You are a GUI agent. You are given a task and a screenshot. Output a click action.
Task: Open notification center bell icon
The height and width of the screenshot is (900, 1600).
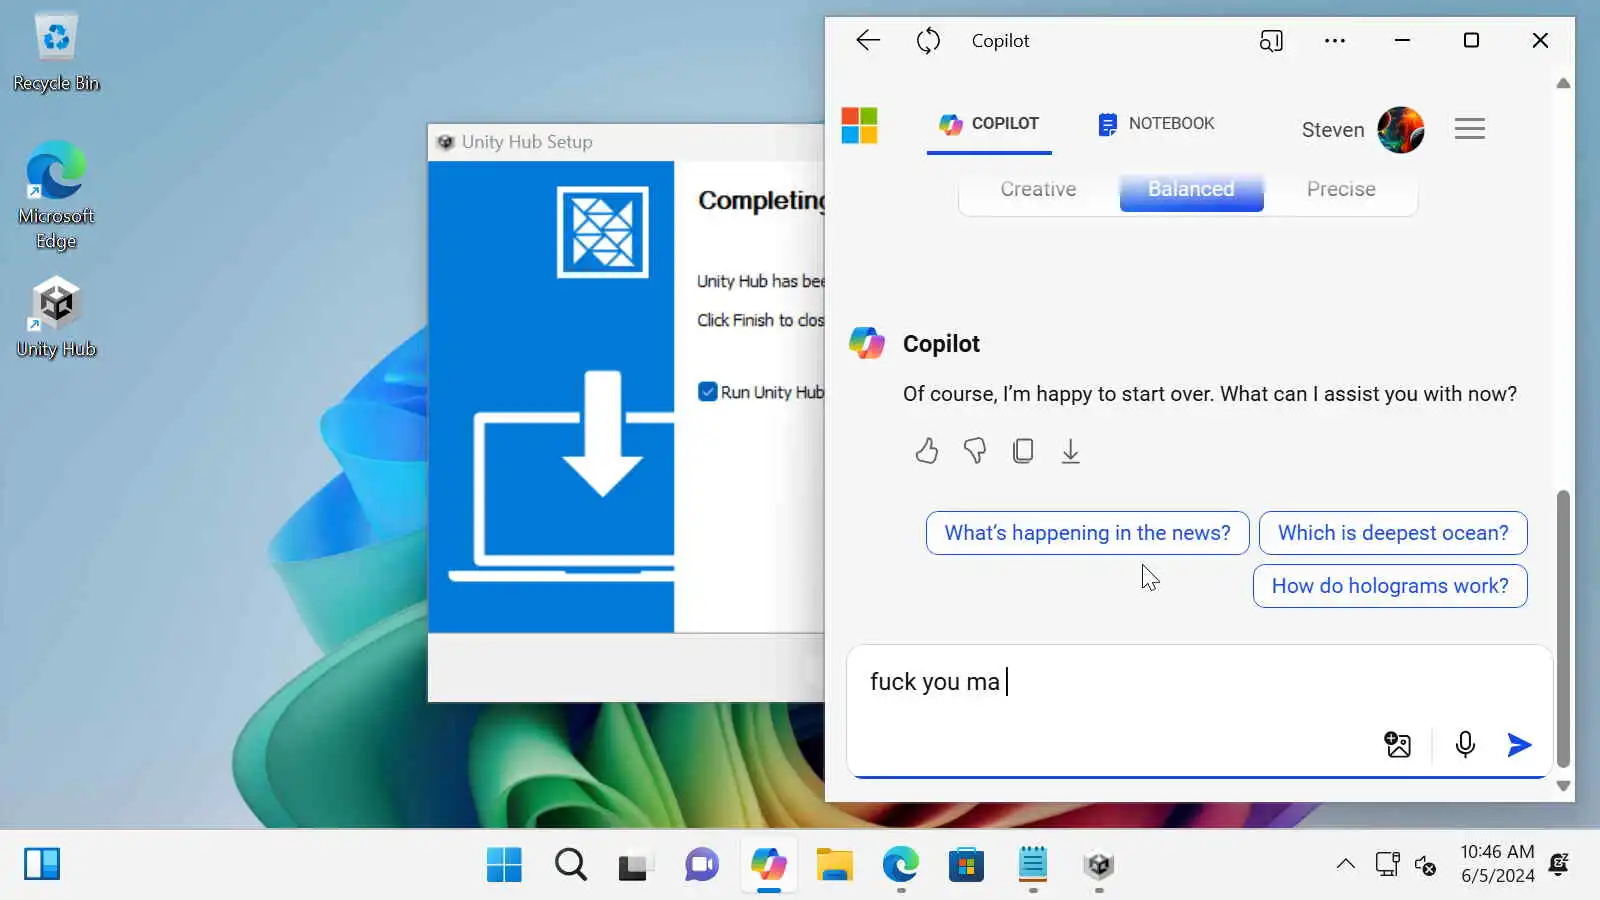(1559, 864)
